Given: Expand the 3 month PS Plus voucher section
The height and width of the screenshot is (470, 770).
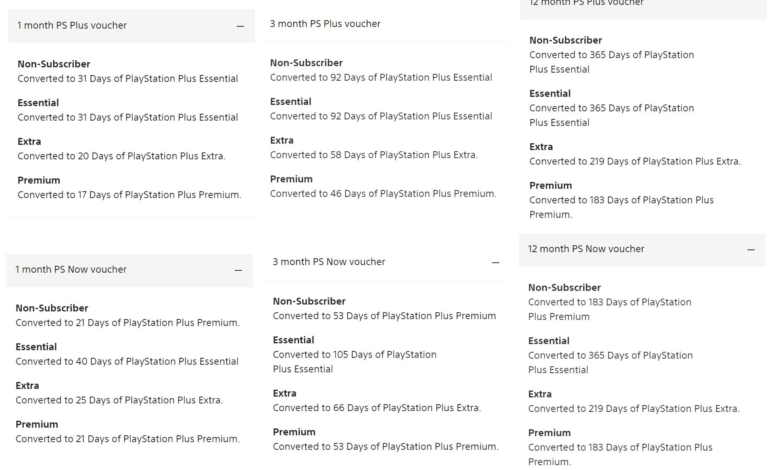Looking at the screenshot, I should (x=325, y=23).
